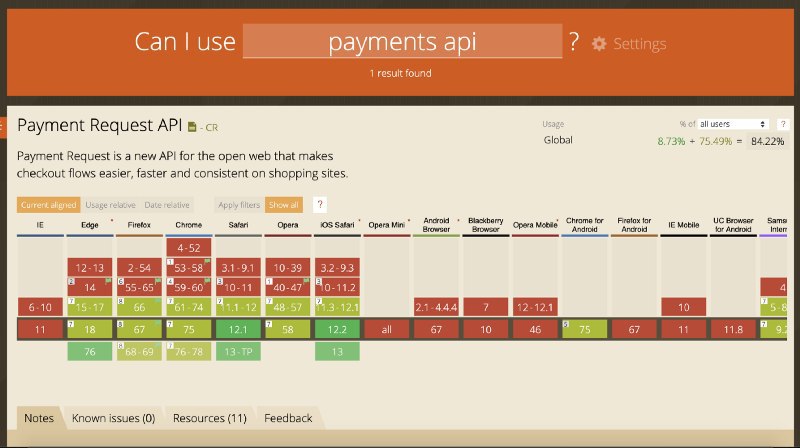Image resolution: width=800 pixels, height=448 pixels.
Task: Click the Payment Request API title
Action: [x=99, y=125]
